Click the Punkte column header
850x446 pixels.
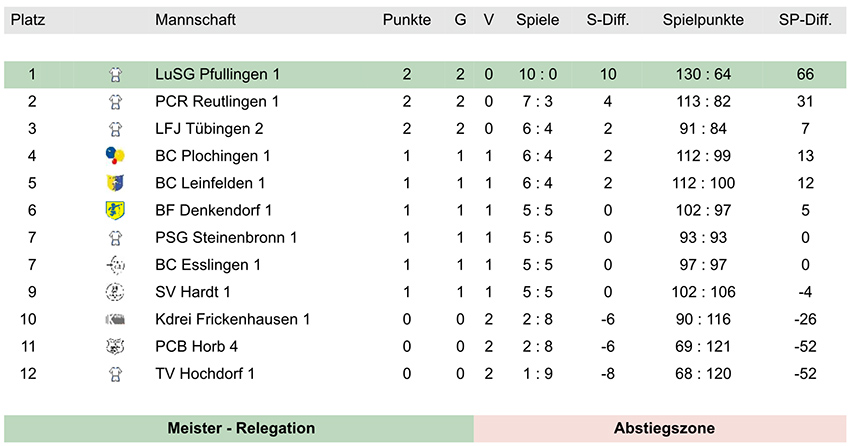coord(407,20)
